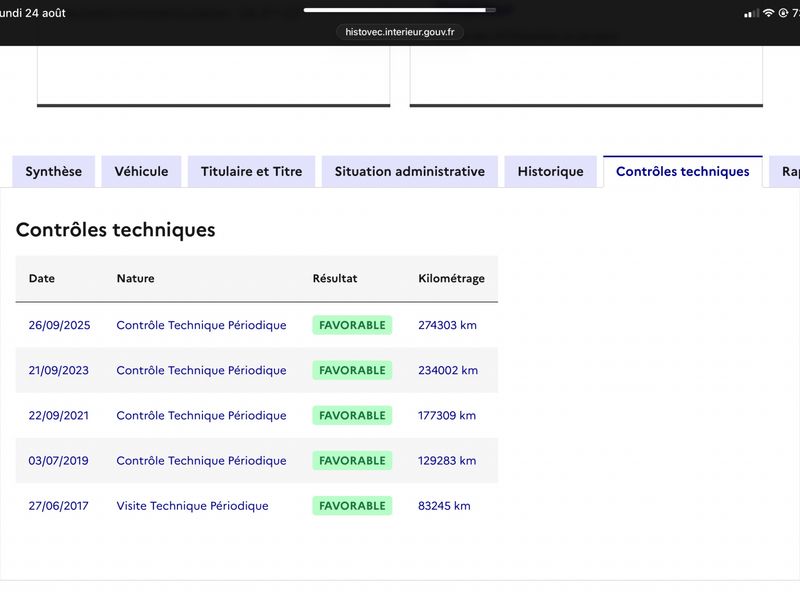Click the FAVORABLE badge for 27/06/2017
The image size is (800, 600).
352,506
